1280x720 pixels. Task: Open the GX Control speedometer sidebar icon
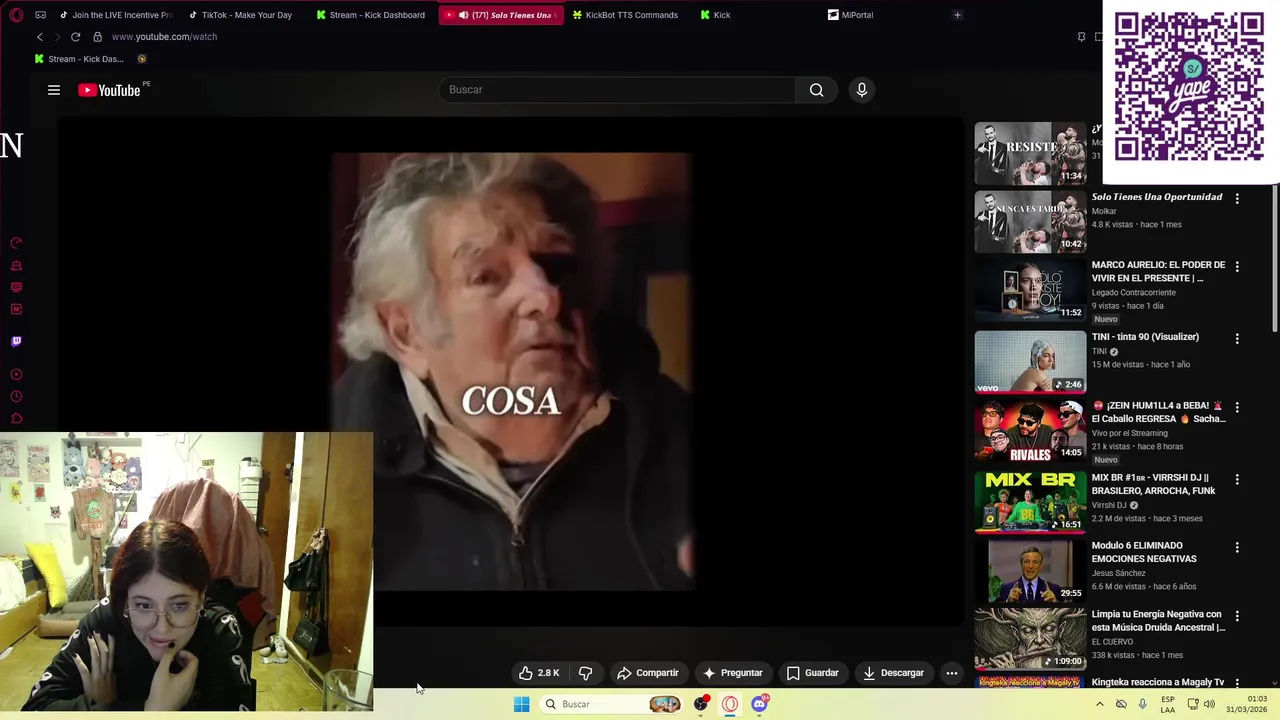pos(16,243)
